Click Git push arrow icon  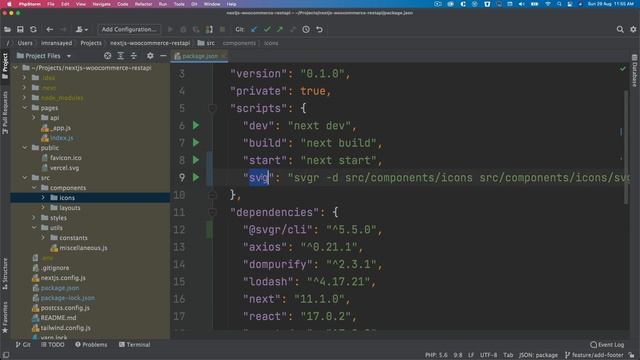(x=280, y=29)
